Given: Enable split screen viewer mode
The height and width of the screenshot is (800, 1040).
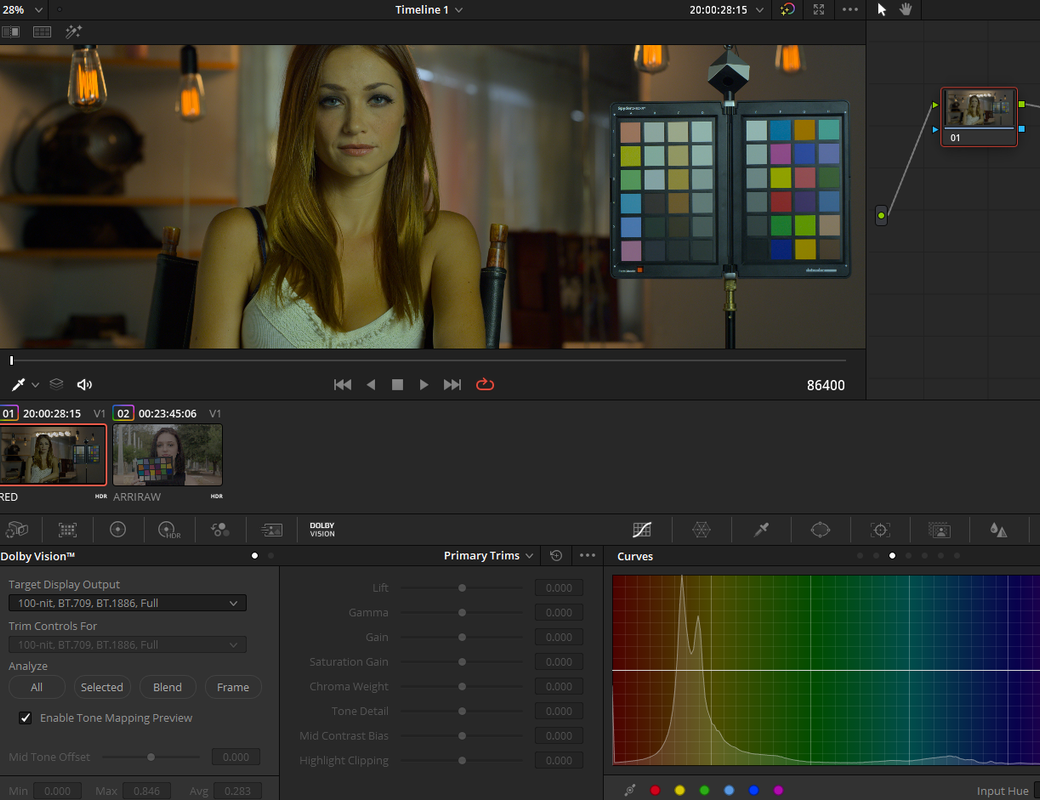Looking at the screenshot, I should (x=42, y=32).
